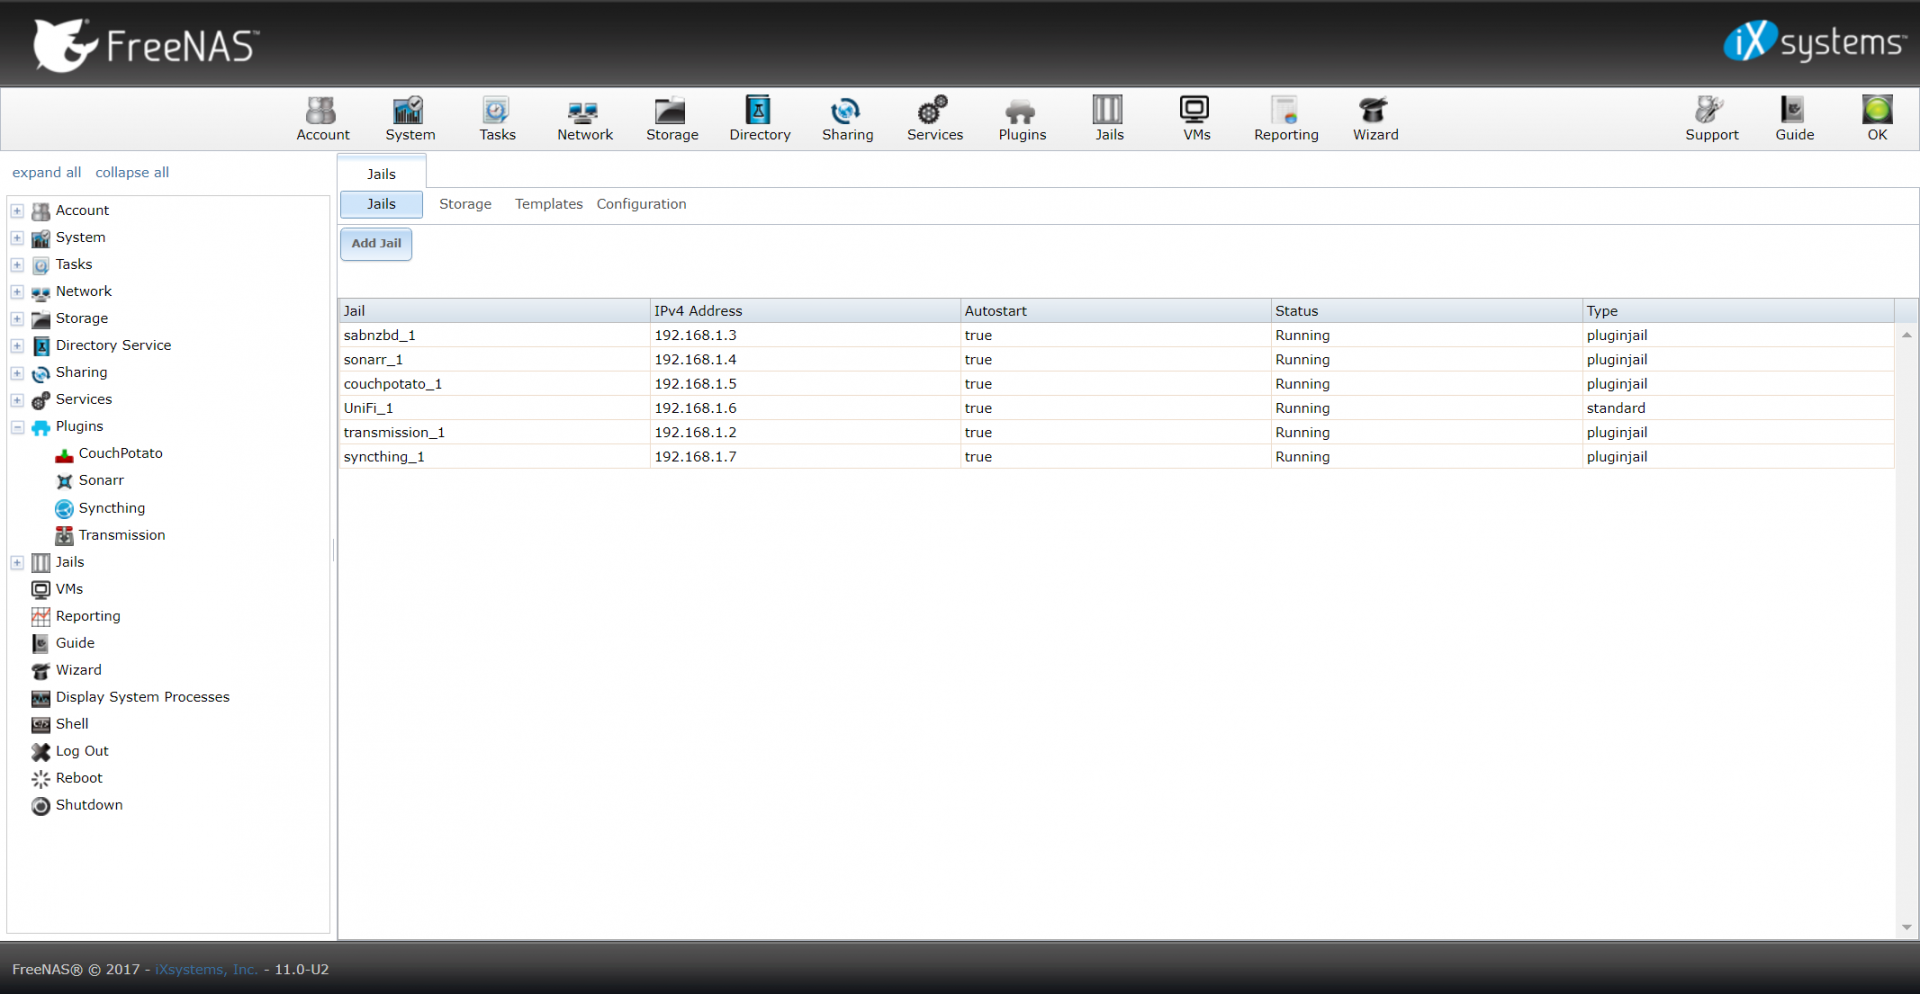This screenshot has width=1920, height=994.
Task: Expand the System tree node
Action: coord(17,238)
